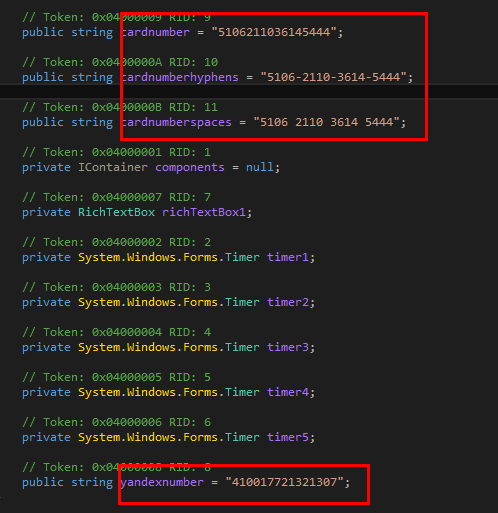
Task: Click the Token 0x04000007 RID comment
Action: tap(116, 197)
